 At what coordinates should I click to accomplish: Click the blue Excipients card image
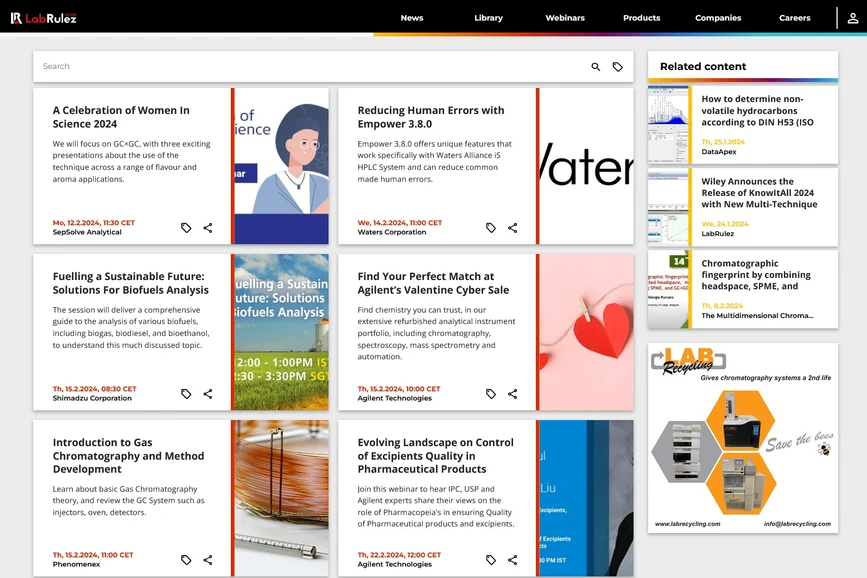[x=586, y=498]
